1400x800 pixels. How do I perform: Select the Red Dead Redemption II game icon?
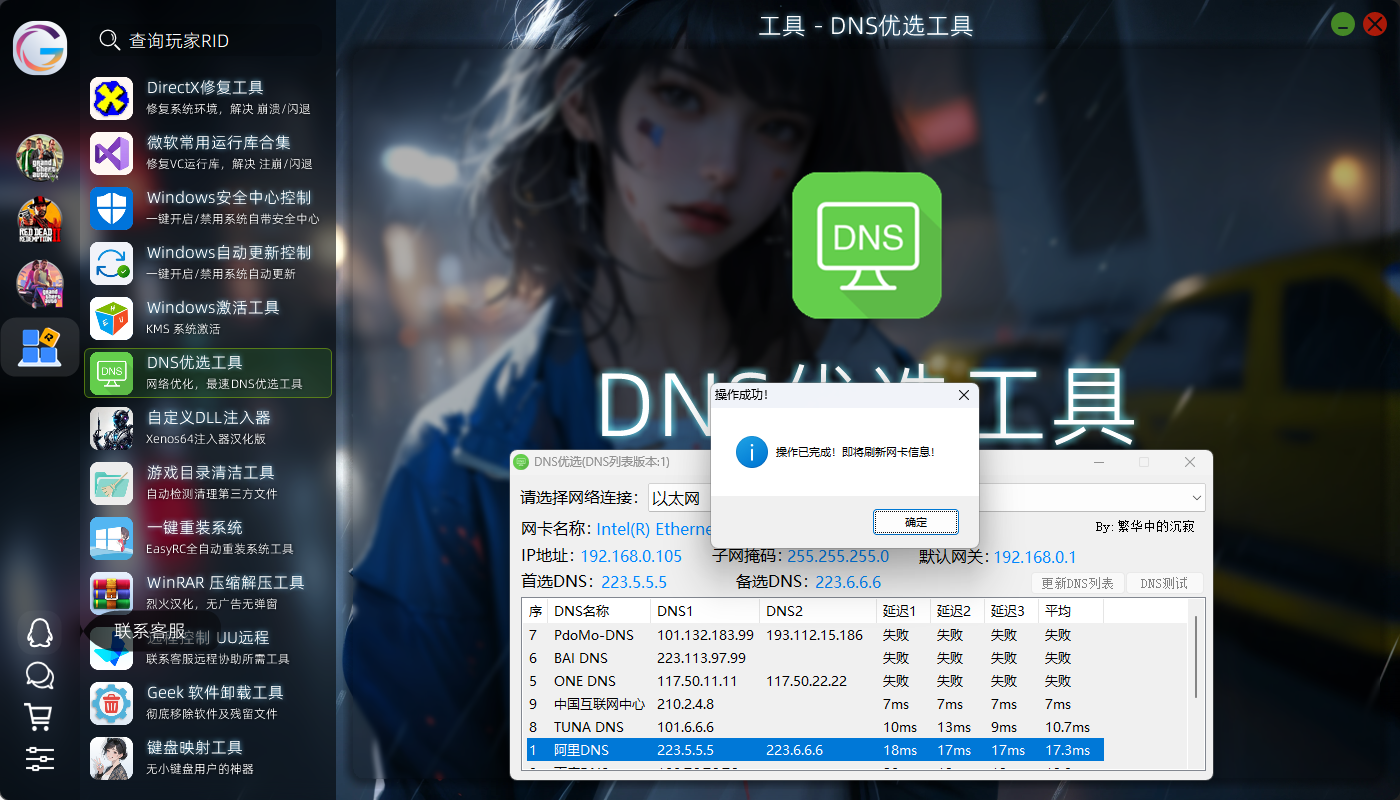click(x=40, y=221)
